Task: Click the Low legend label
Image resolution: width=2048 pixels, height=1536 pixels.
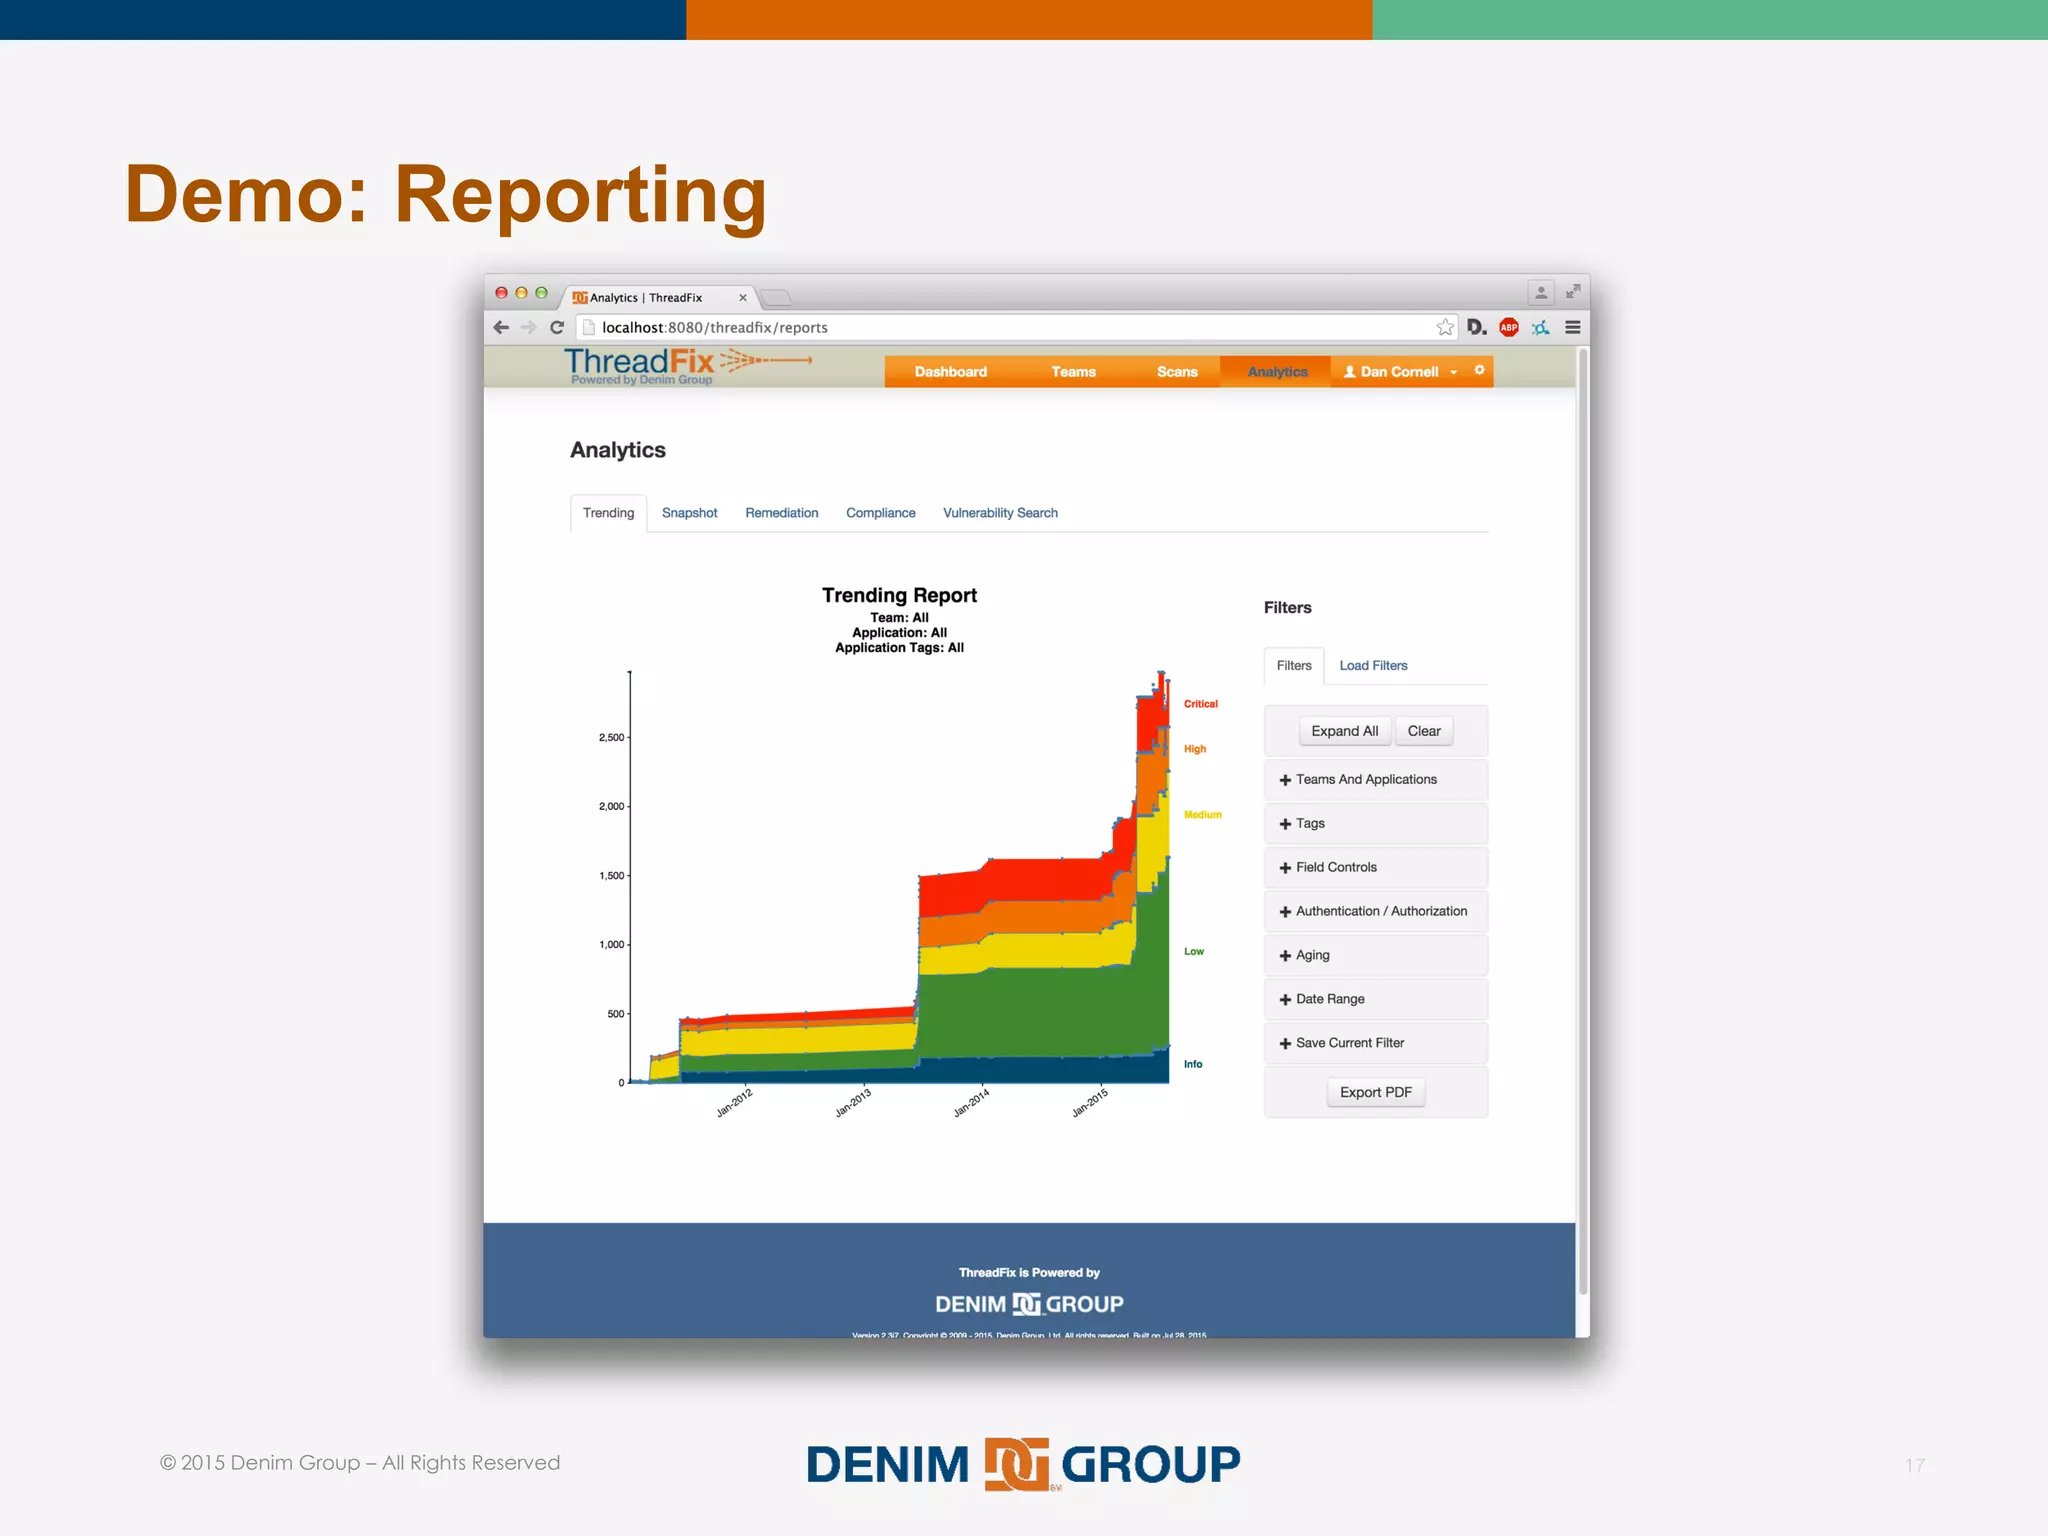Action: pyautogui.click(x=1194, y=952)
